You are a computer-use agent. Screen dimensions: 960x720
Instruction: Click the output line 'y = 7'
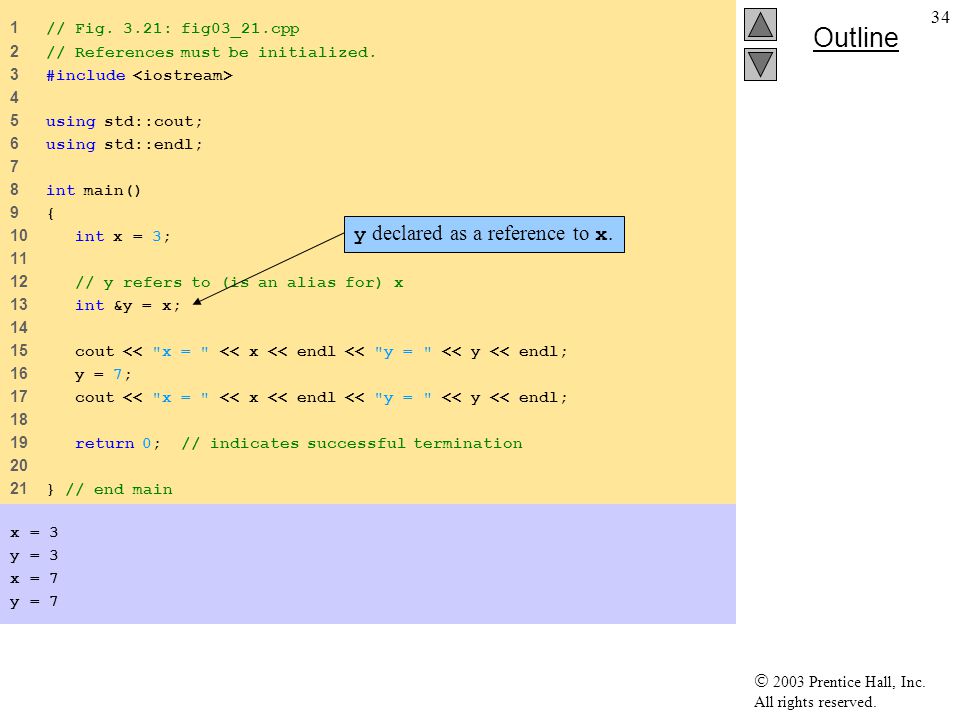click(x=34, y=602)
